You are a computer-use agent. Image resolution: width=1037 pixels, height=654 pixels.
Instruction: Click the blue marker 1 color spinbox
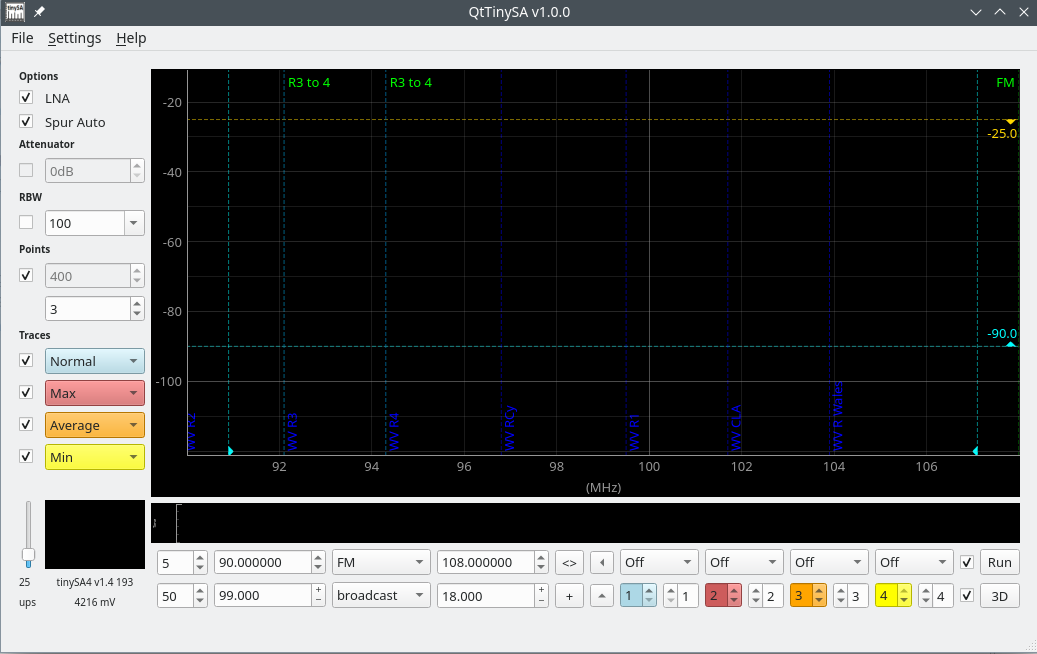638,596
